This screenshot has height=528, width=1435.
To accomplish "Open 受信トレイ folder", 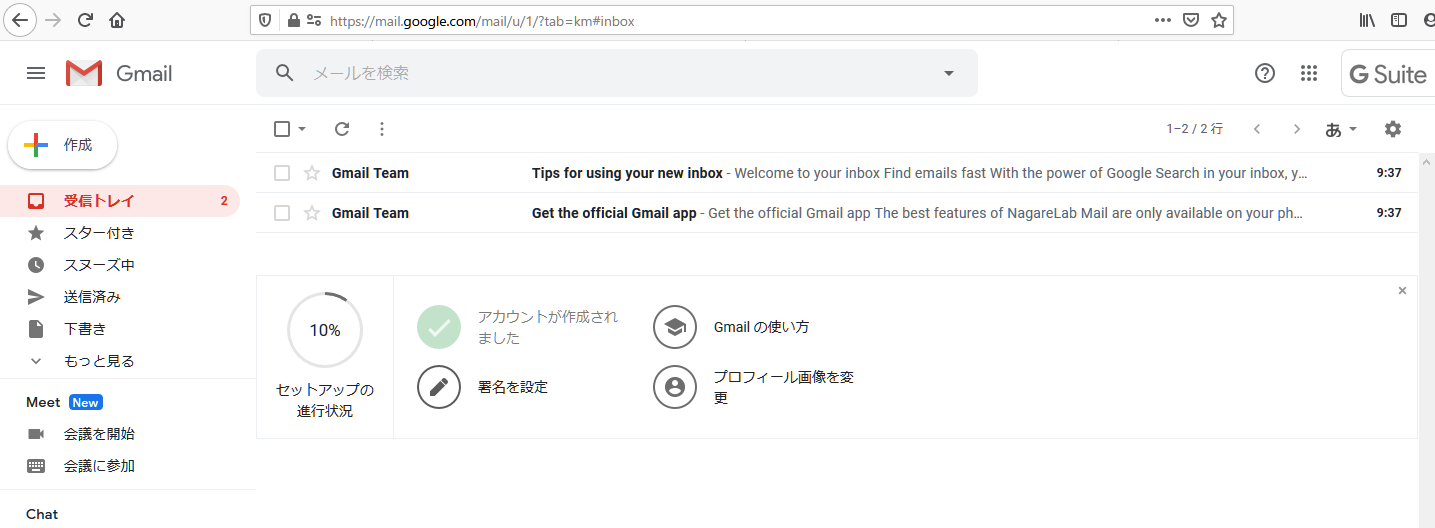I will coord(120,201).
